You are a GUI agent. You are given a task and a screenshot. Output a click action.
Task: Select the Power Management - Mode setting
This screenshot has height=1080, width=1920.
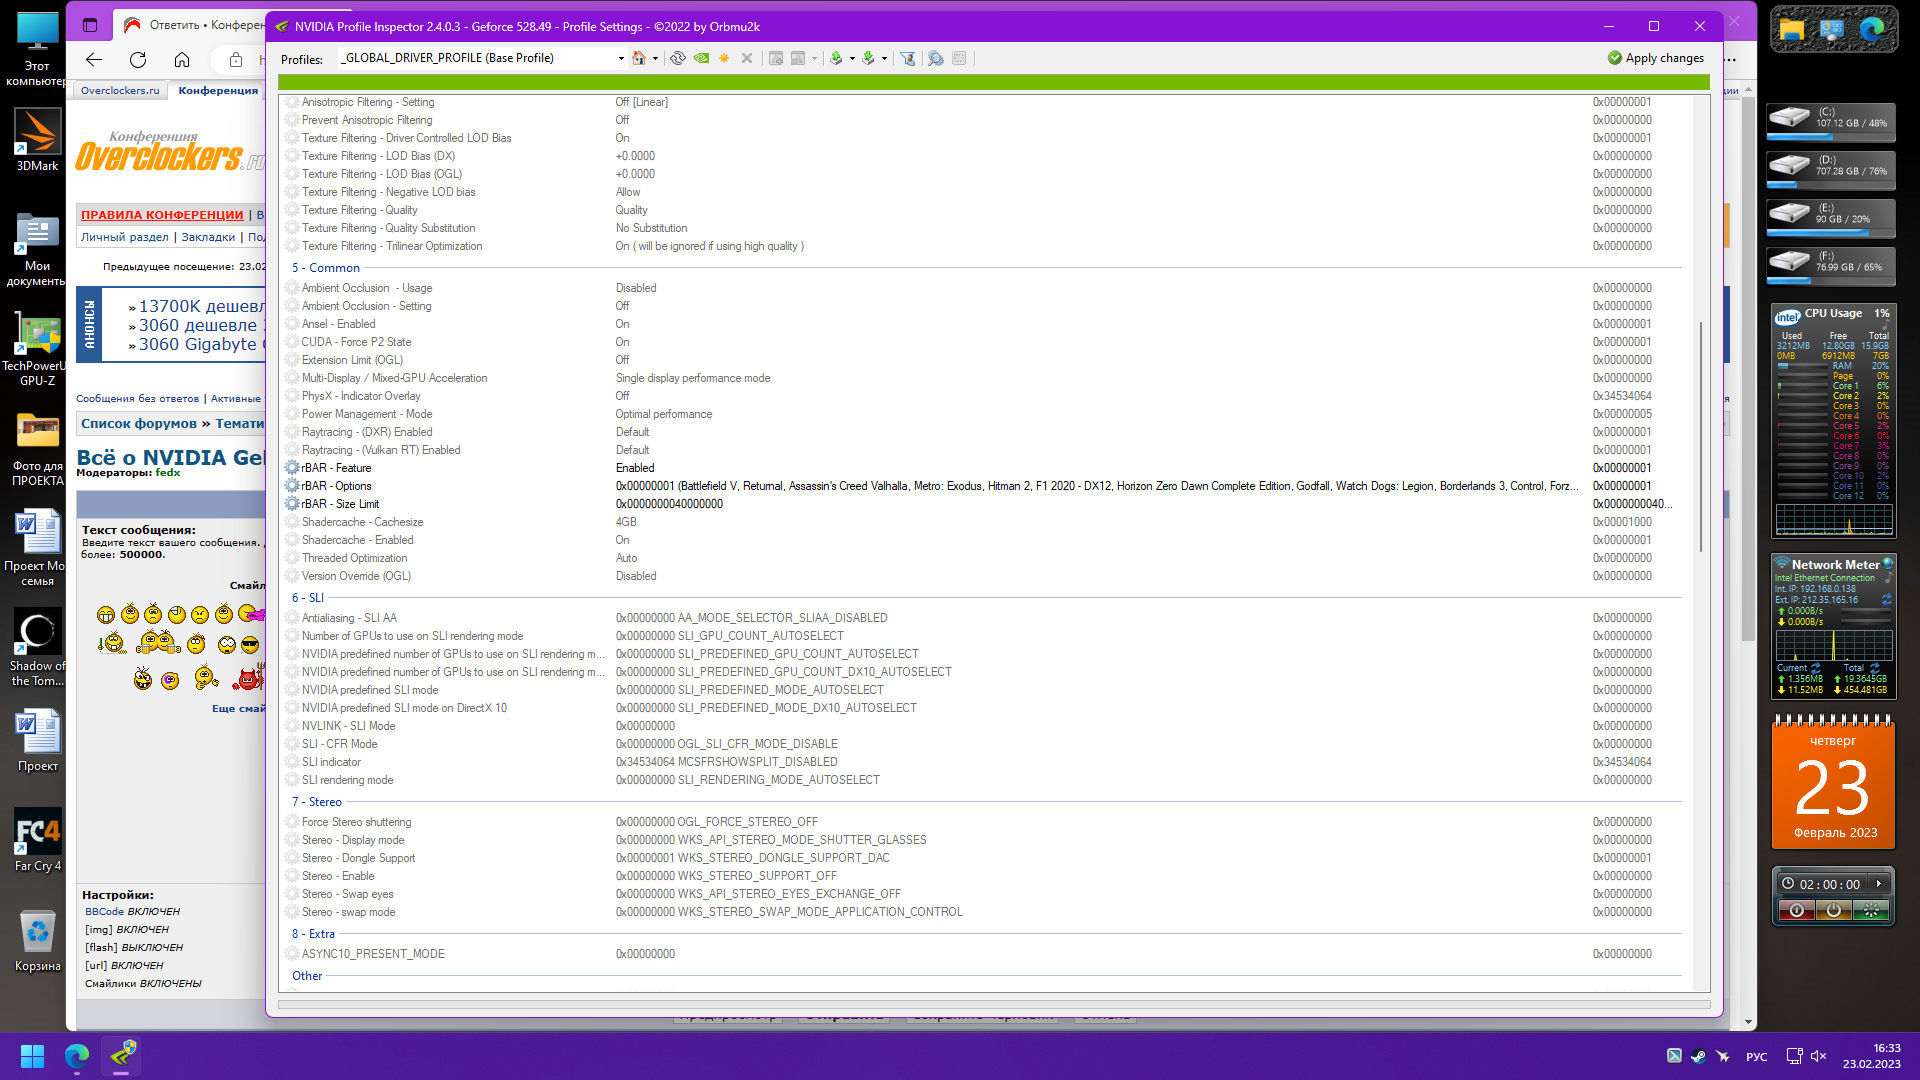click(367, 414)
